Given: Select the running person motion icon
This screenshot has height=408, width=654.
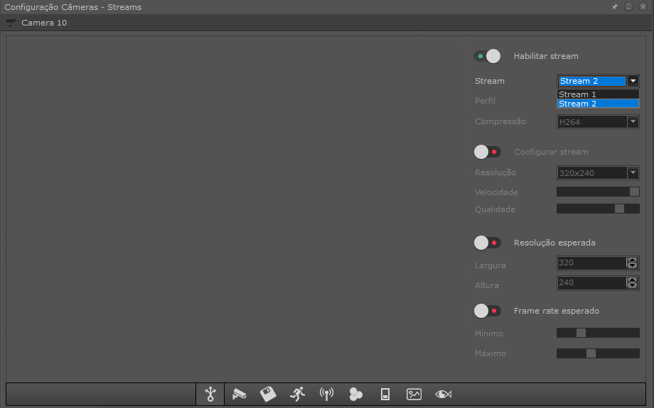Looking at the screenshot, I should pyautogui.click(x=297, y=394).
